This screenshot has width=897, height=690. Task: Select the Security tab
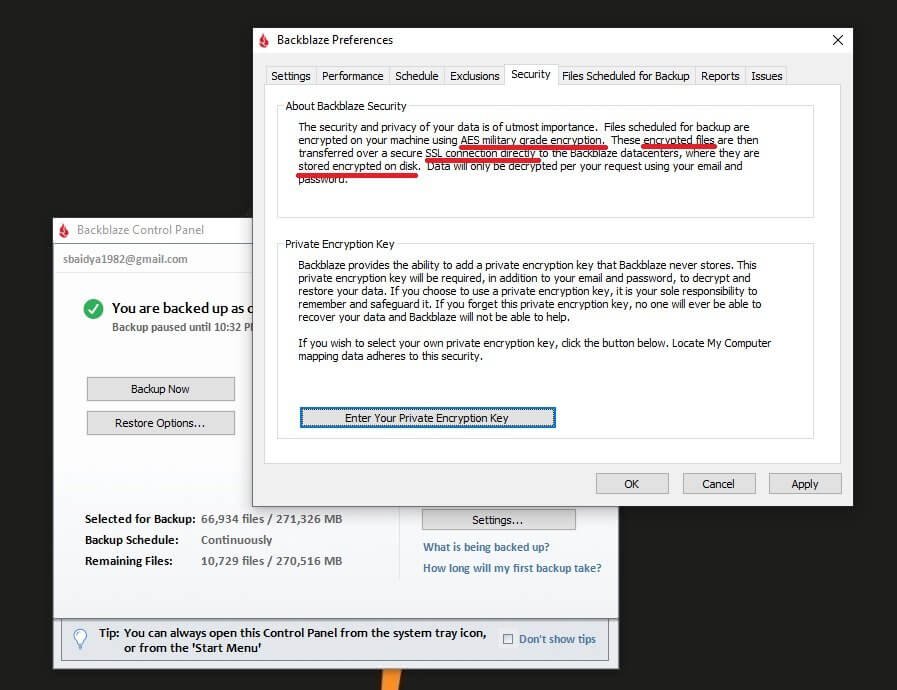531,74
